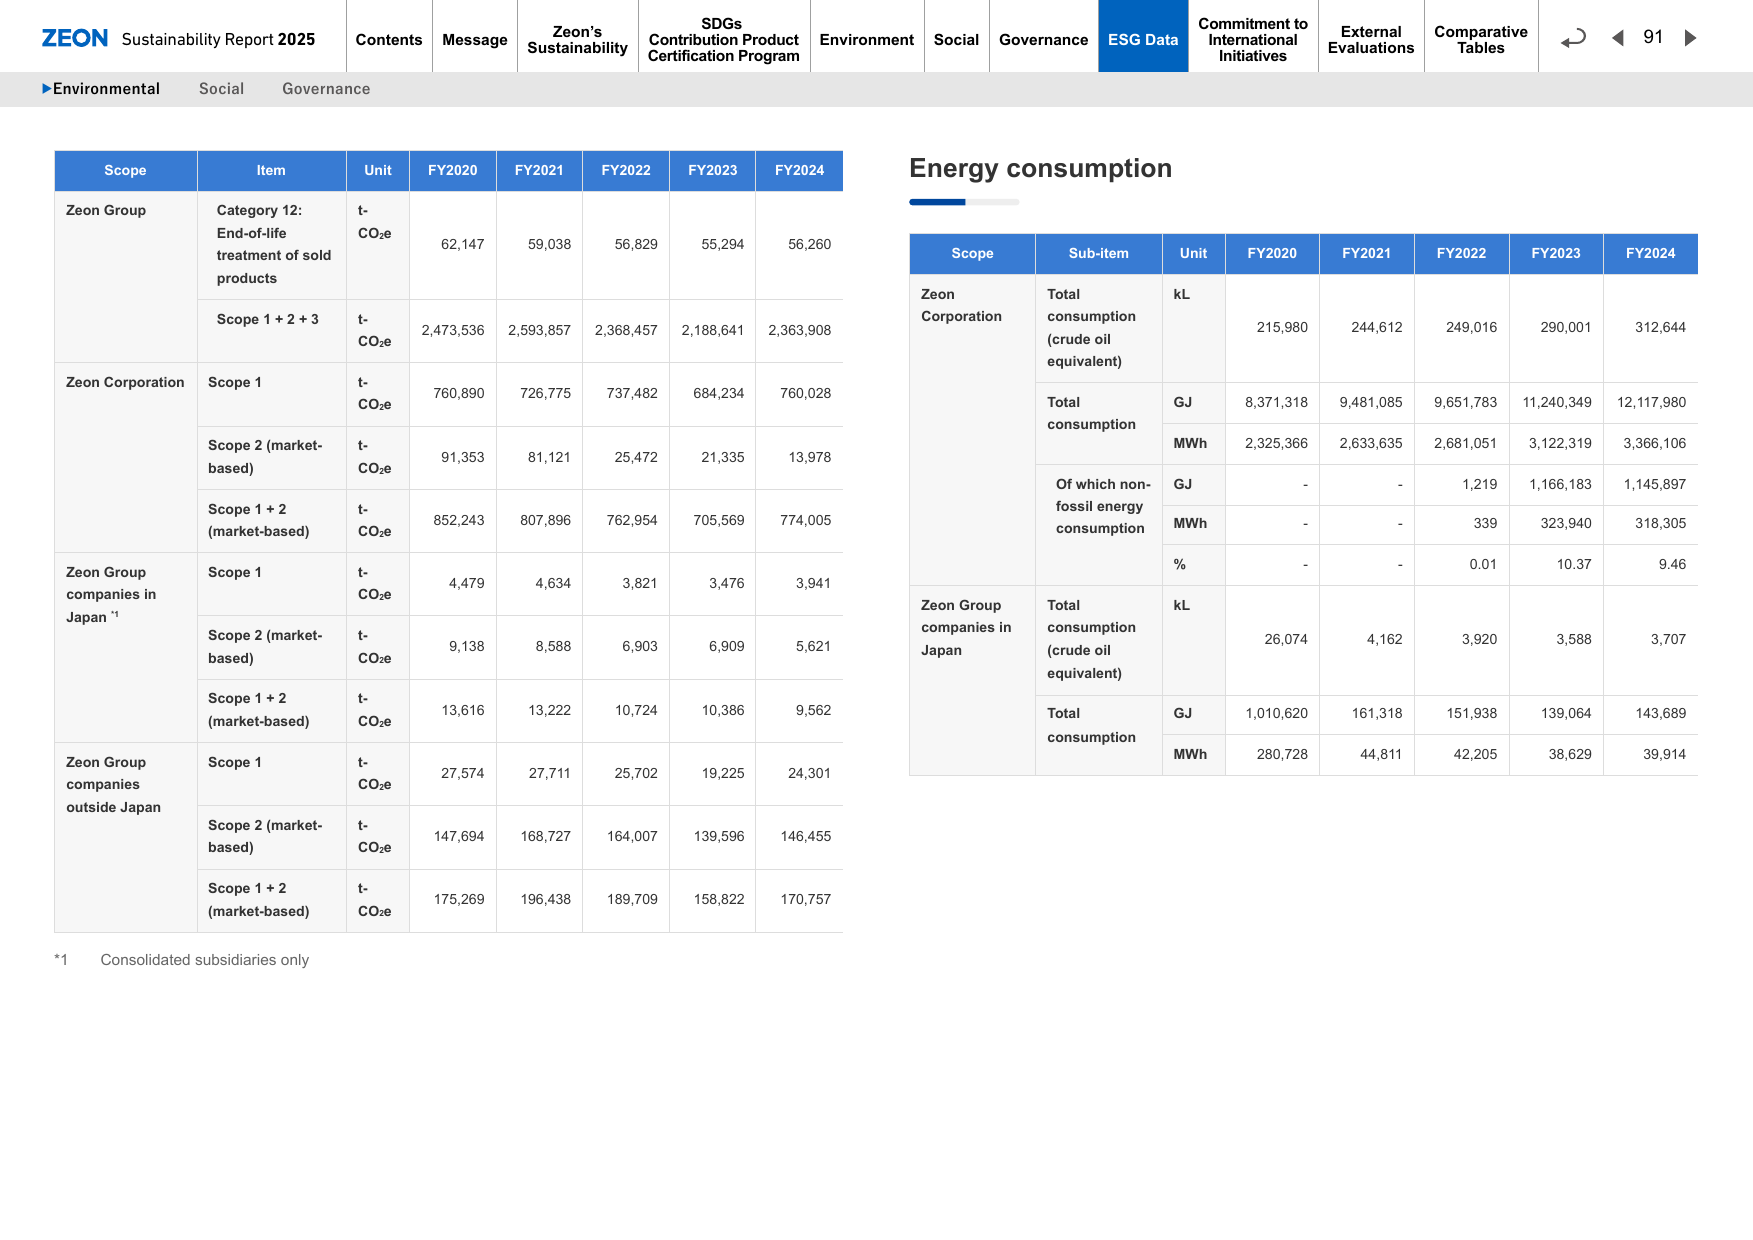Viewport: 1753px width, 1240px height.
Task: Click the footnote Consolidated subsidiaries only
Action: coord(205,960)
